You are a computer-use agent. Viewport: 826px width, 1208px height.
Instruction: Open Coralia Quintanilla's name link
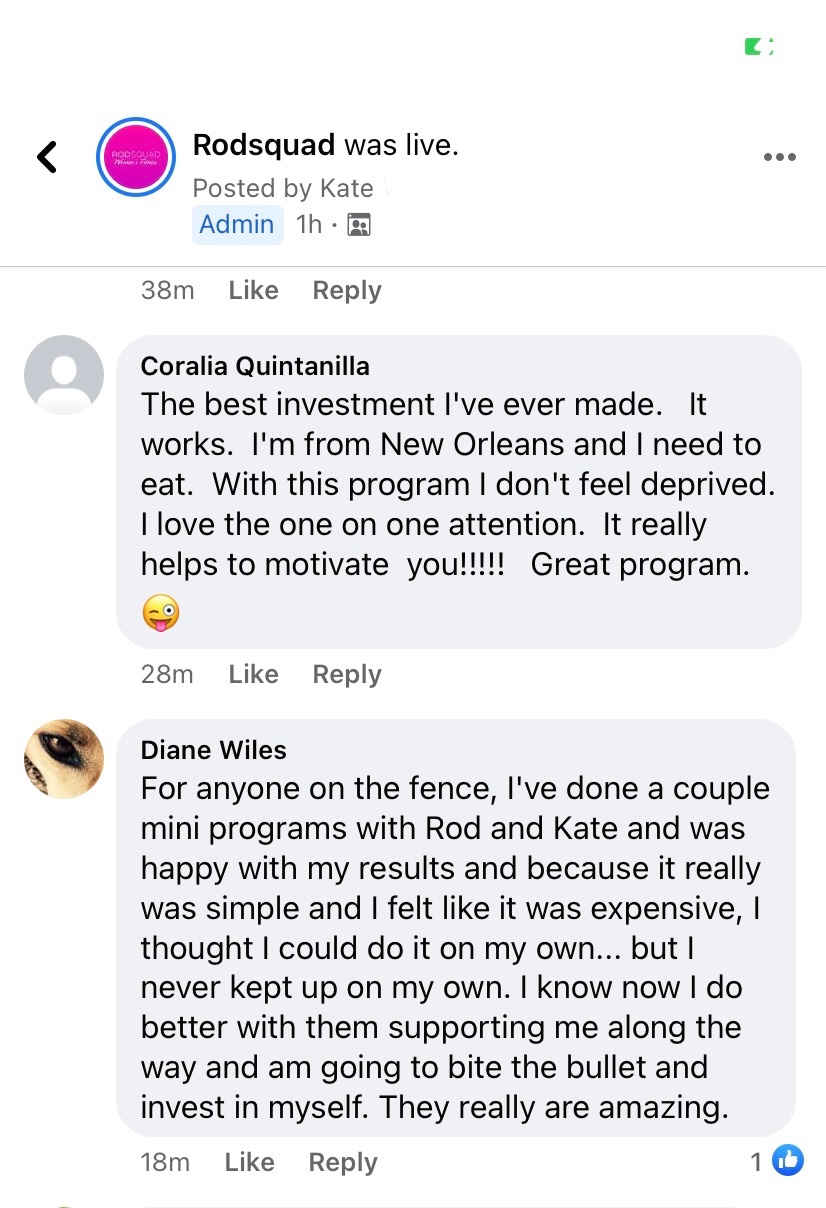255,366
